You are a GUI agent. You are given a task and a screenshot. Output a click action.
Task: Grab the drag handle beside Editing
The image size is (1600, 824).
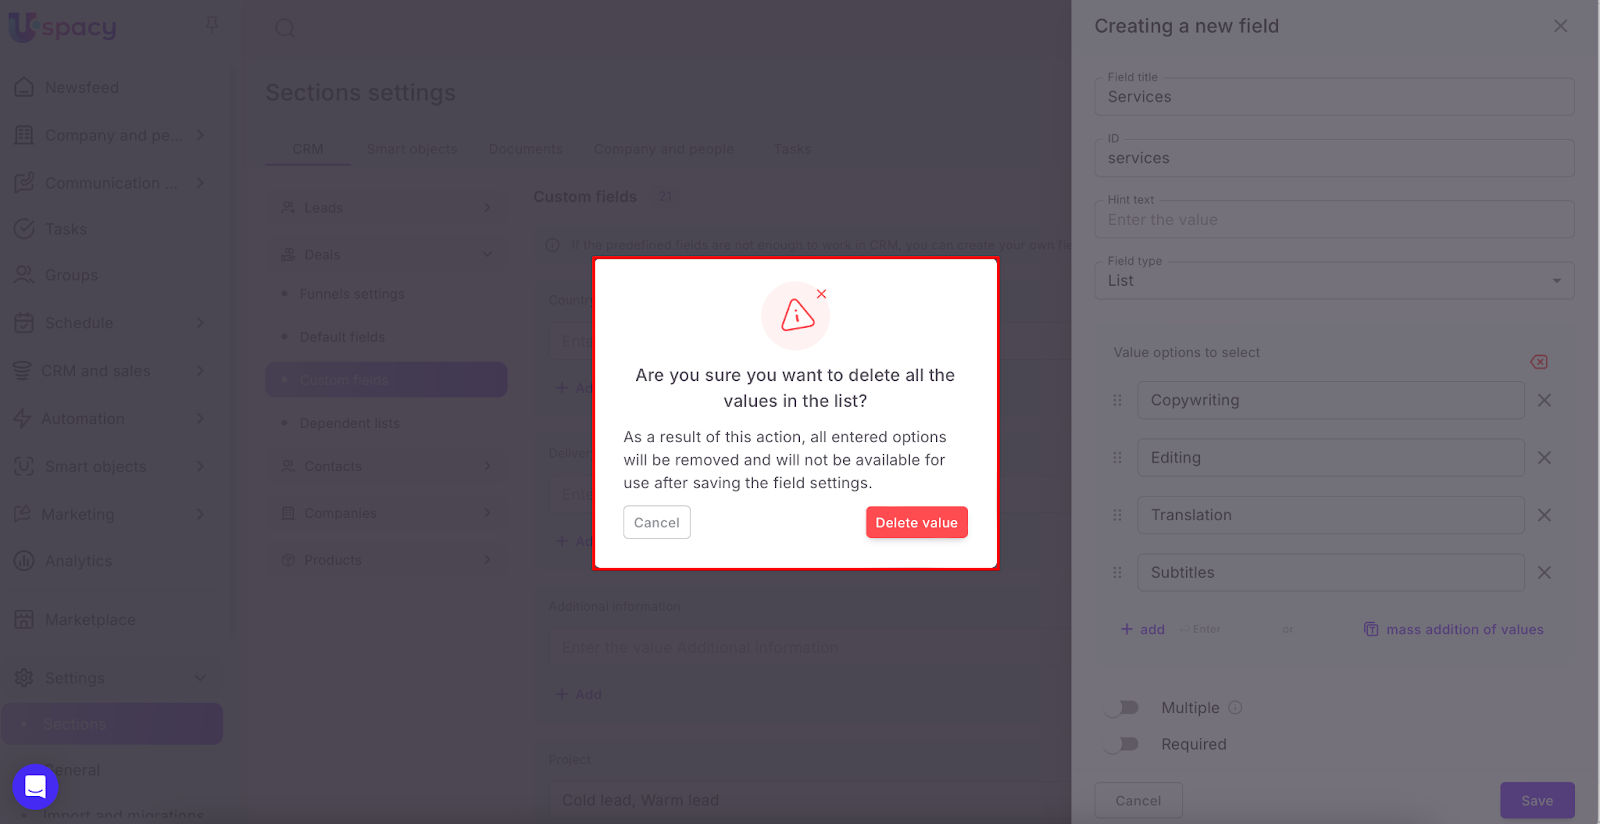(1117, 458)
